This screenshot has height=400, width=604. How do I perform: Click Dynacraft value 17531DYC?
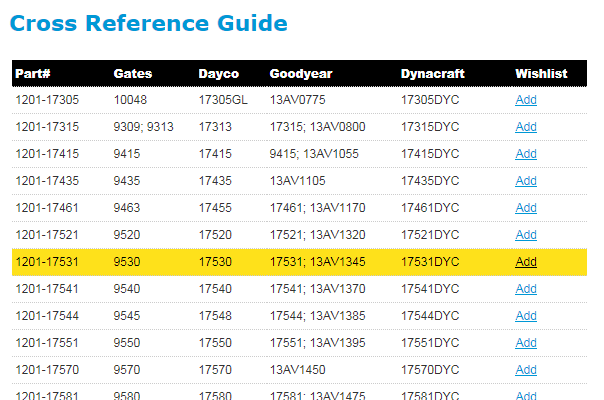[x=430, y=262]
